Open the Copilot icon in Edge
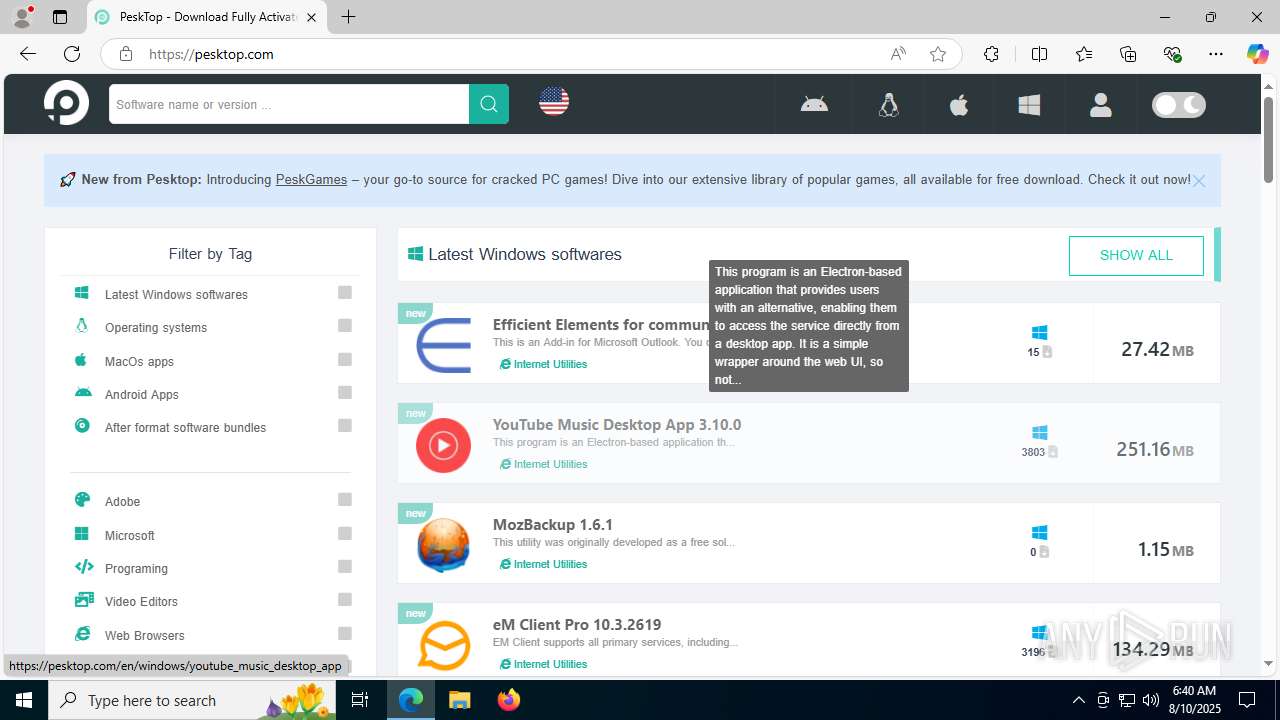 click(x=1257, y=54)
